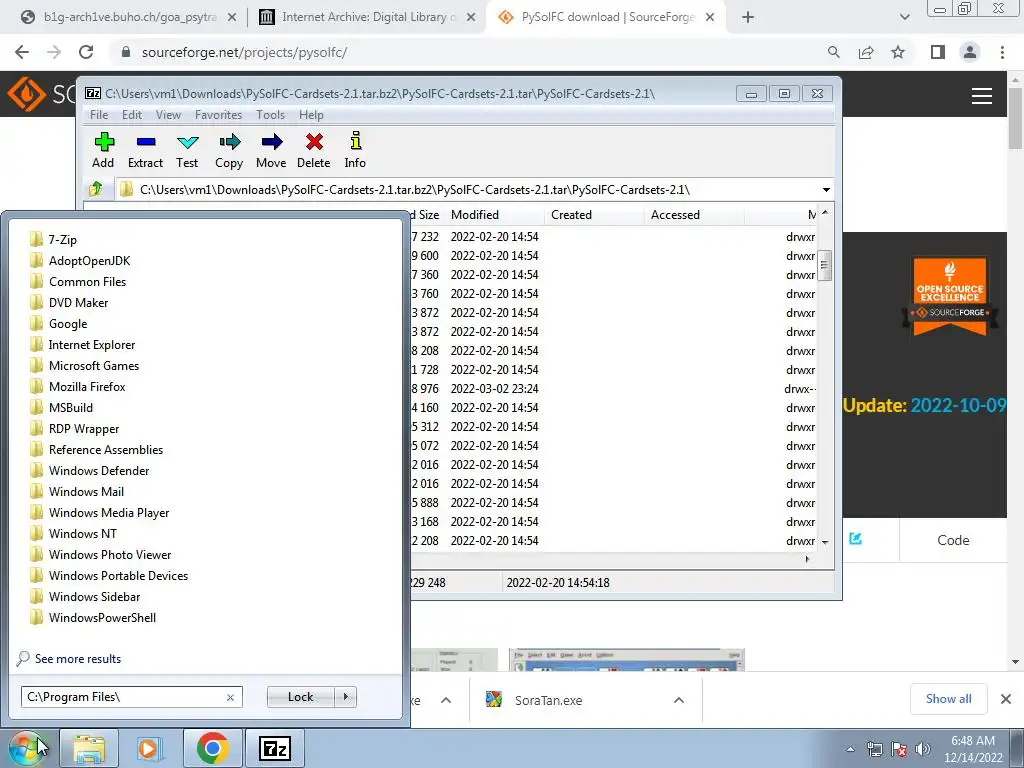Open the Info toolbar icon

tap(355, 150)
